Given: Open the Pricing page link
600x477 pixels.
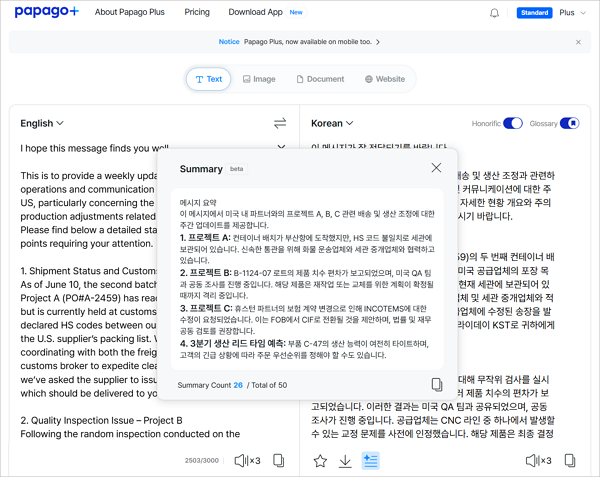Looking at the screenshot, I should coord(197,13).
